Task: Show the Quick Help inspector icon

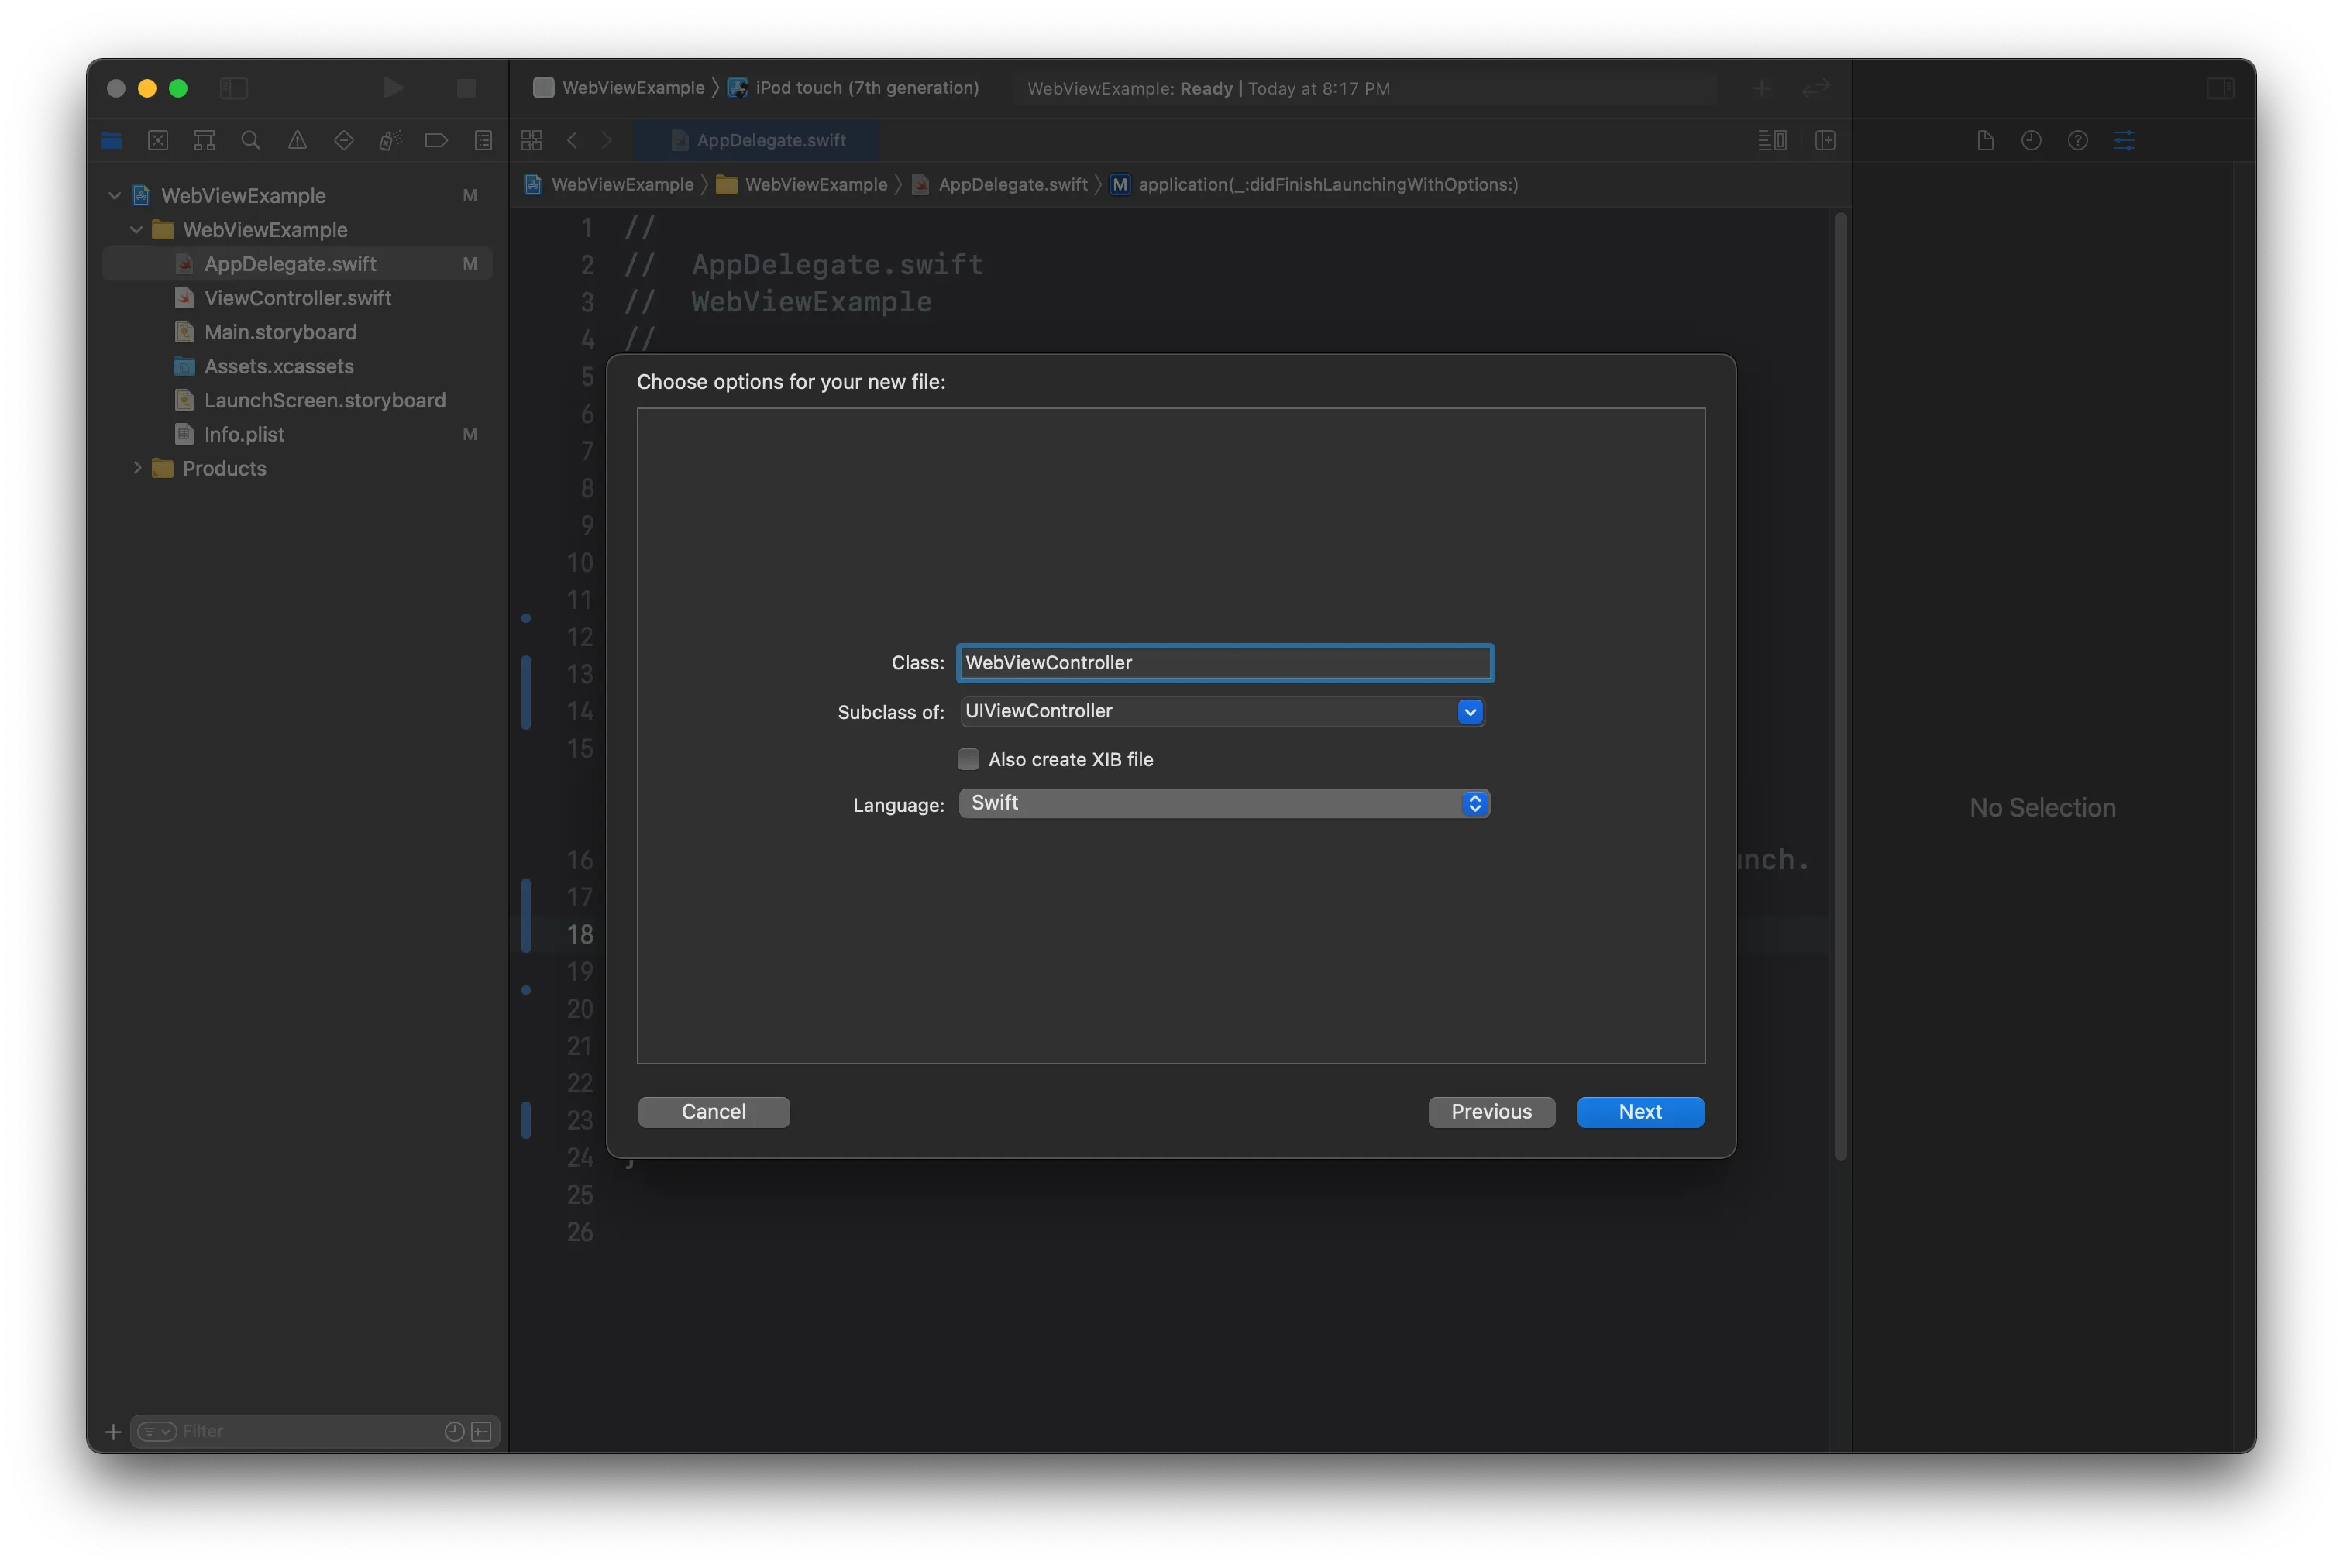Action: tap(2077, 141)
